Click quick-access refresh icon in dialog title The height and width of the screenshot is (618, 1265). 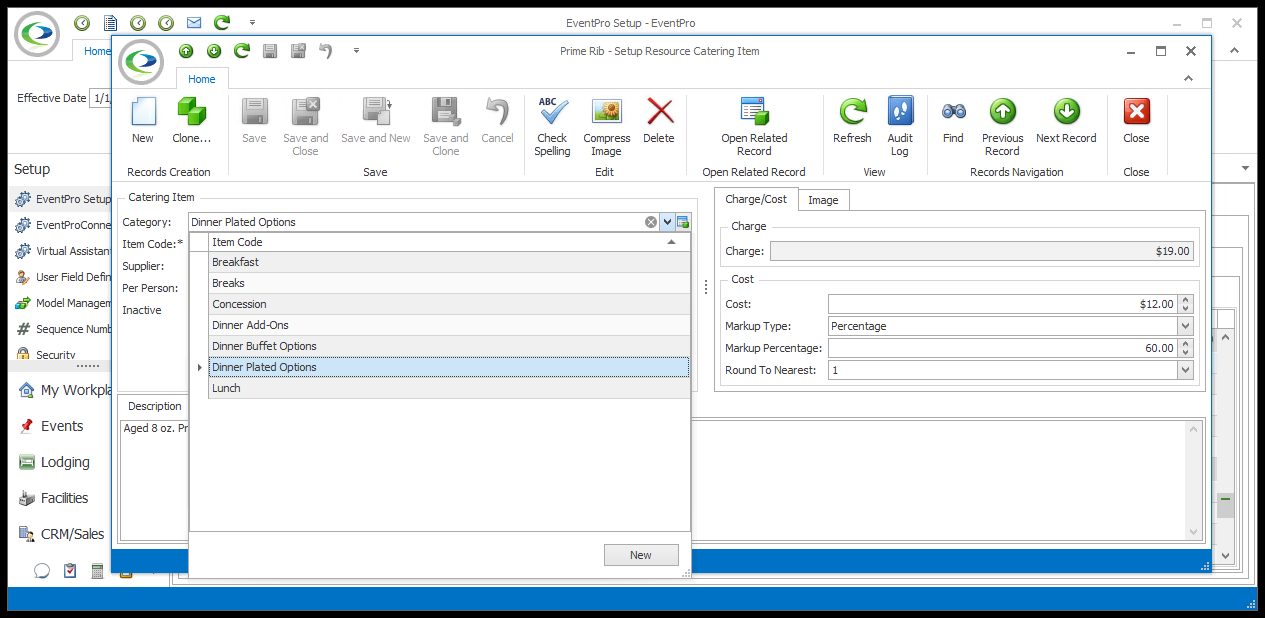coord(242,51)
